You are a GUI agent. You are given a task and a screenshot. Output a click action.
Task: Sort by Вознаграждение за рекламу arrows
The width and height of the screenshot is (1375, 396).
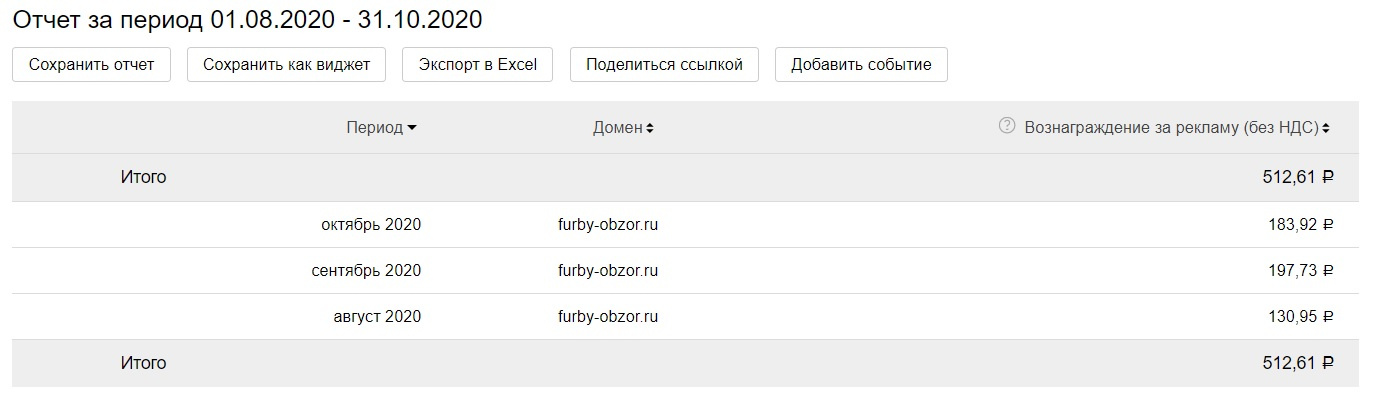(x=1326, y=128)
